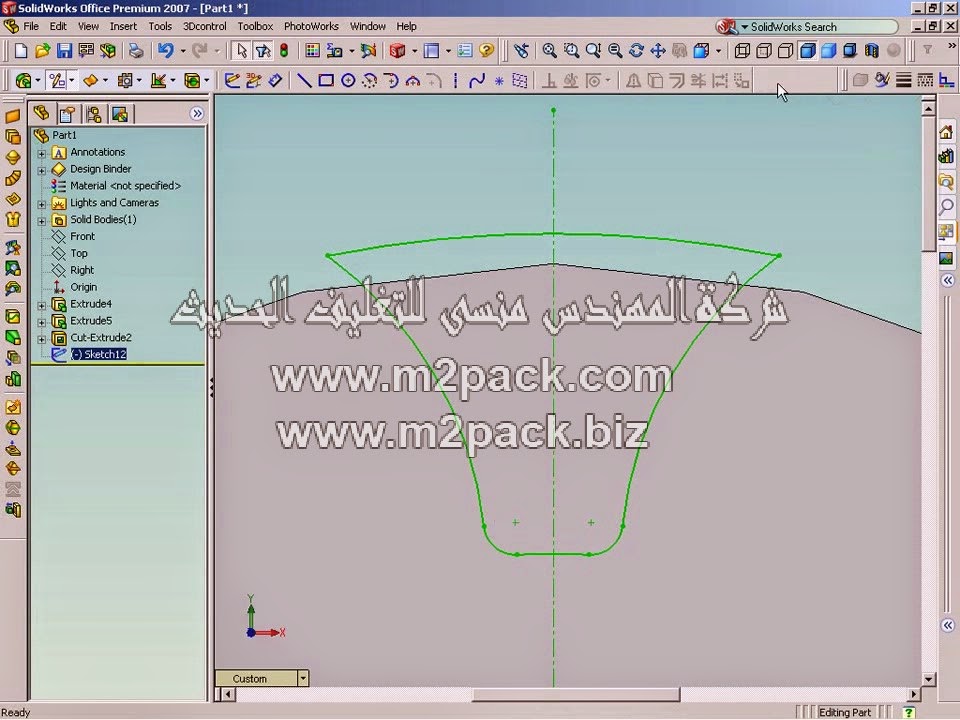Activate the Select arrow tool
Screen dimensions: 960x720
click(x=241, y=51)
